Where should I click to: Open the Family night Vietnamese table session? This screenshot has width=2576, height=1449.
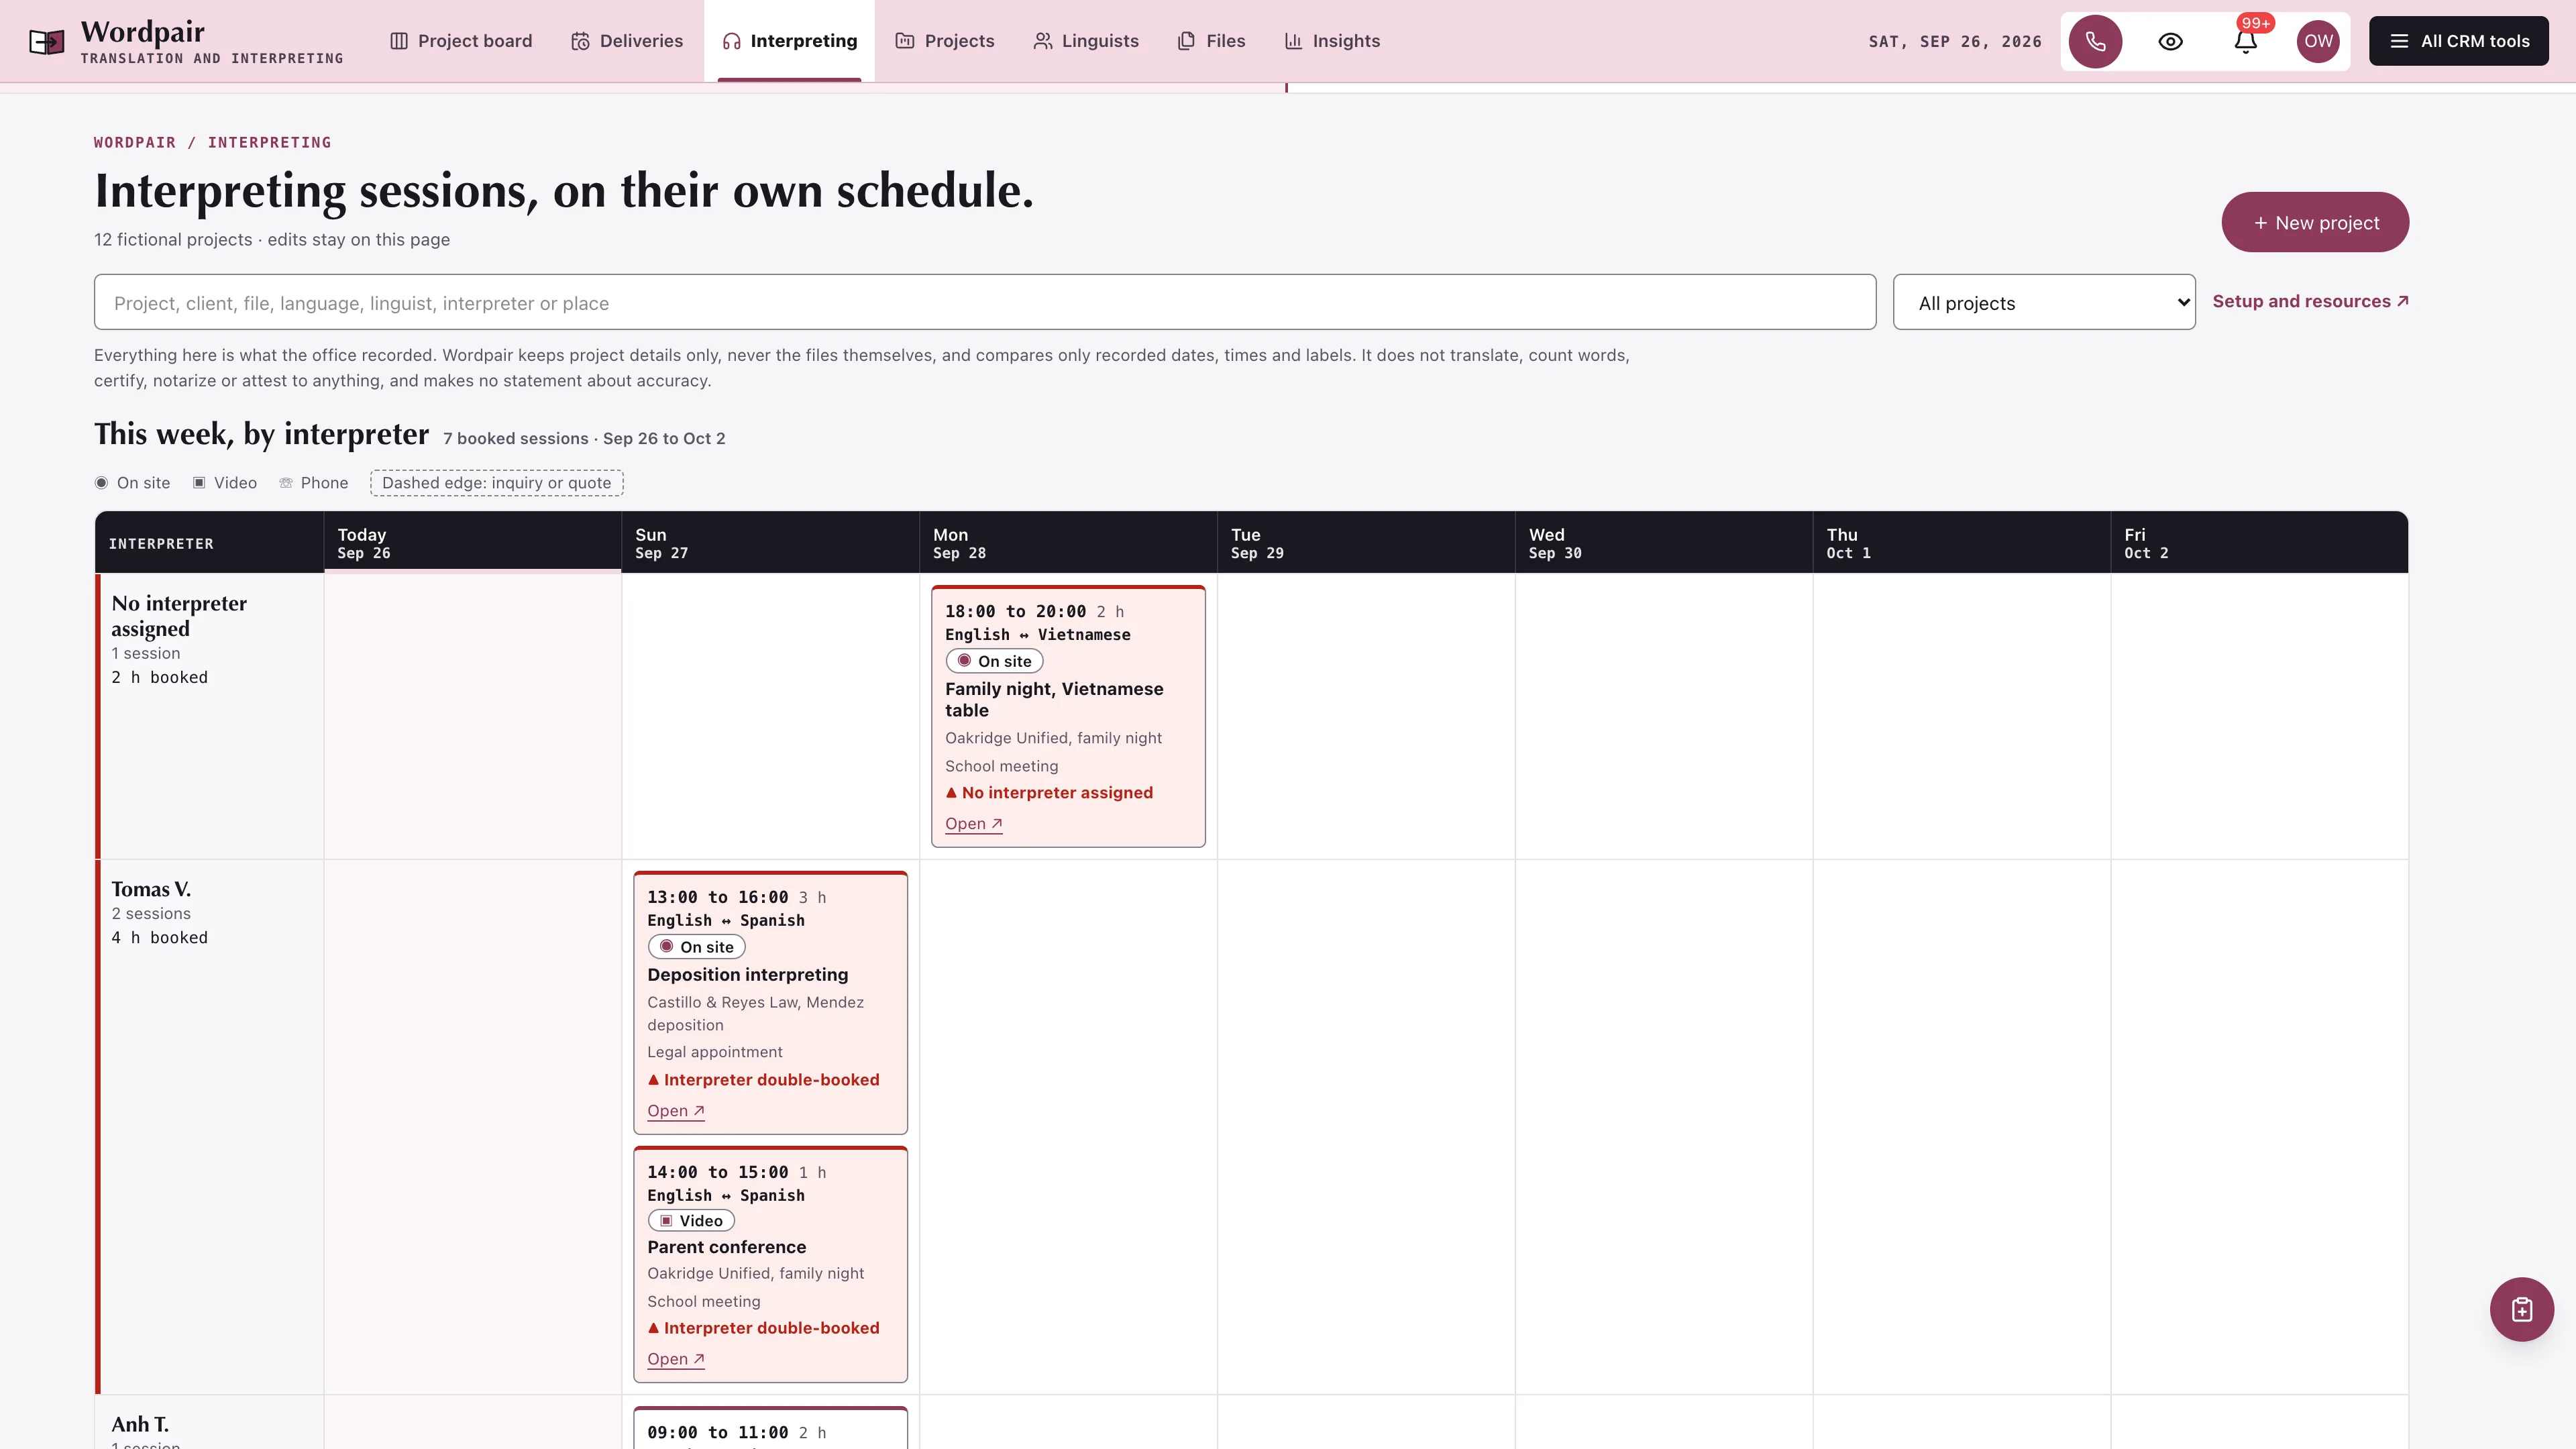point(973,824)
